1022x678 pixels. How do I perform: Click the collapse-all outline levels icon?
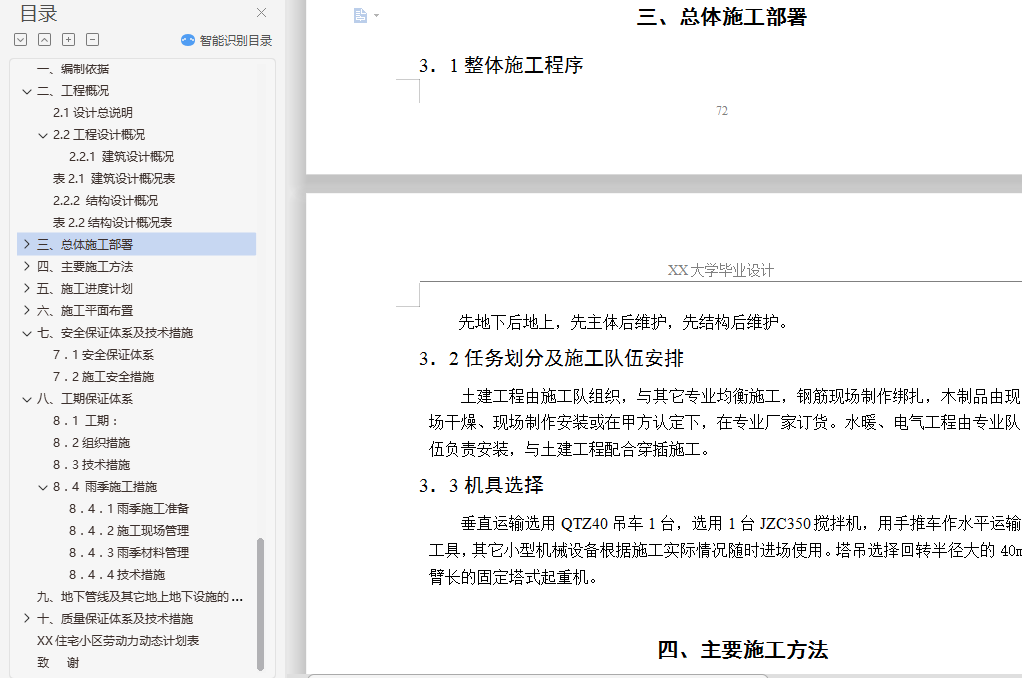[x=44, y=40]
